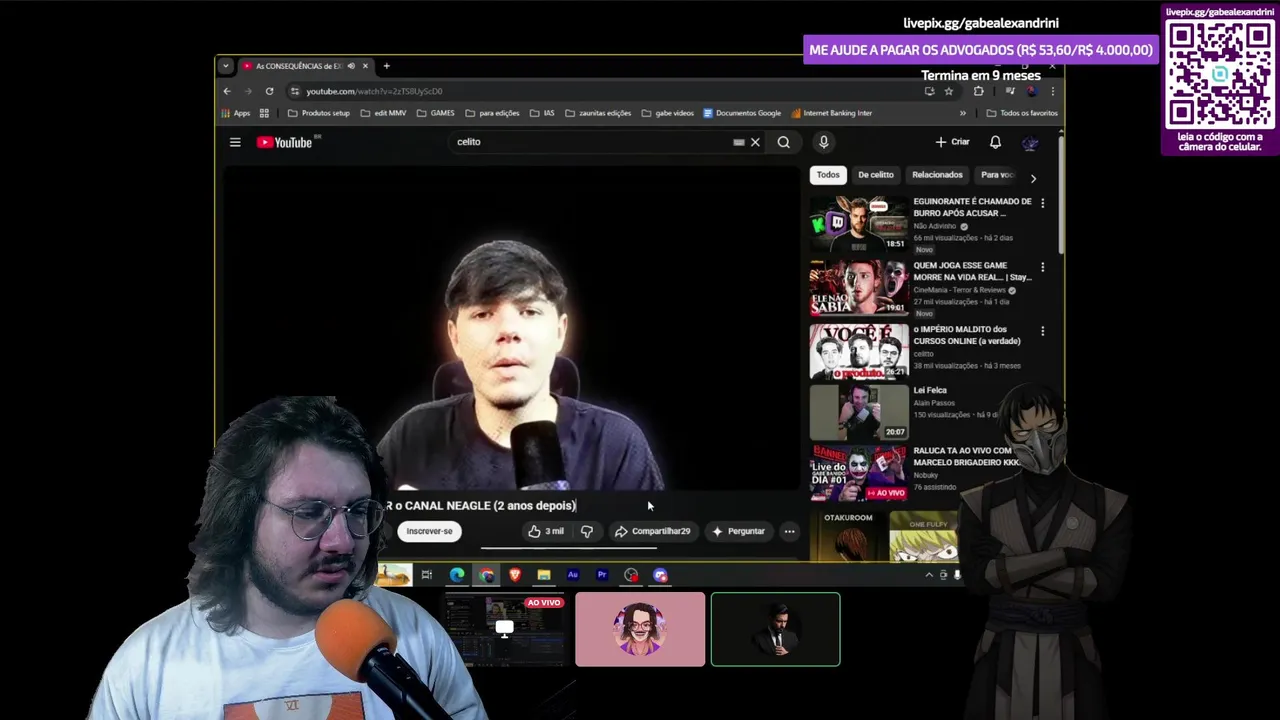This screenshot has height=720, width=1280.
Task: Open more actions beside the Perguntar button
Action: pos(789,531)
